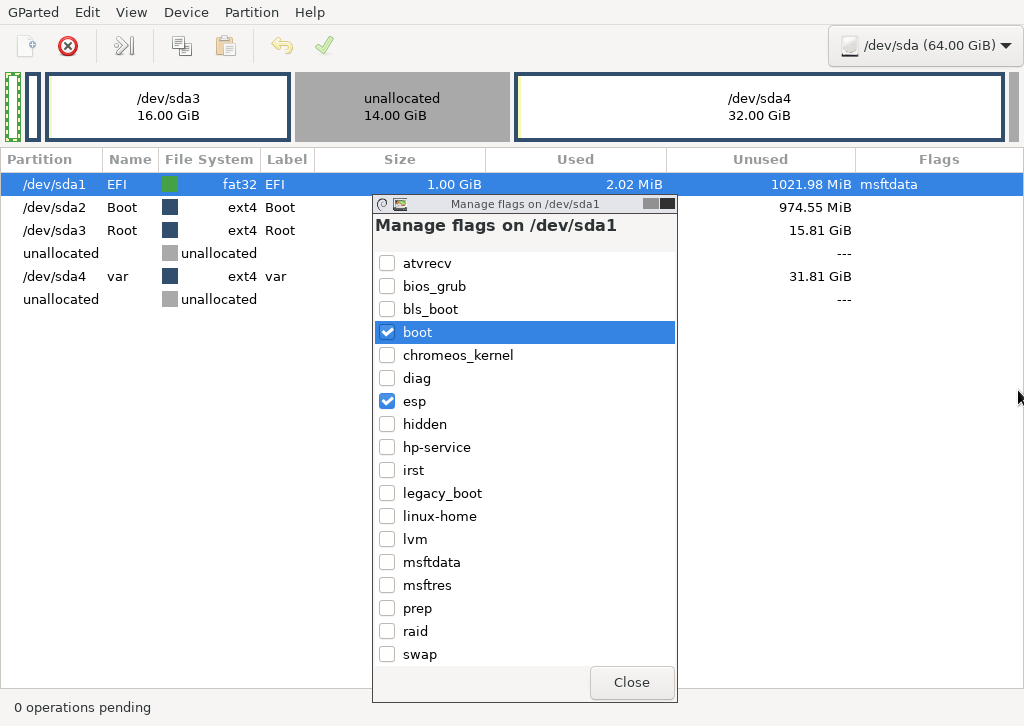
Task: Click the app icon in Manage flags titlebar
Action: 400,204
